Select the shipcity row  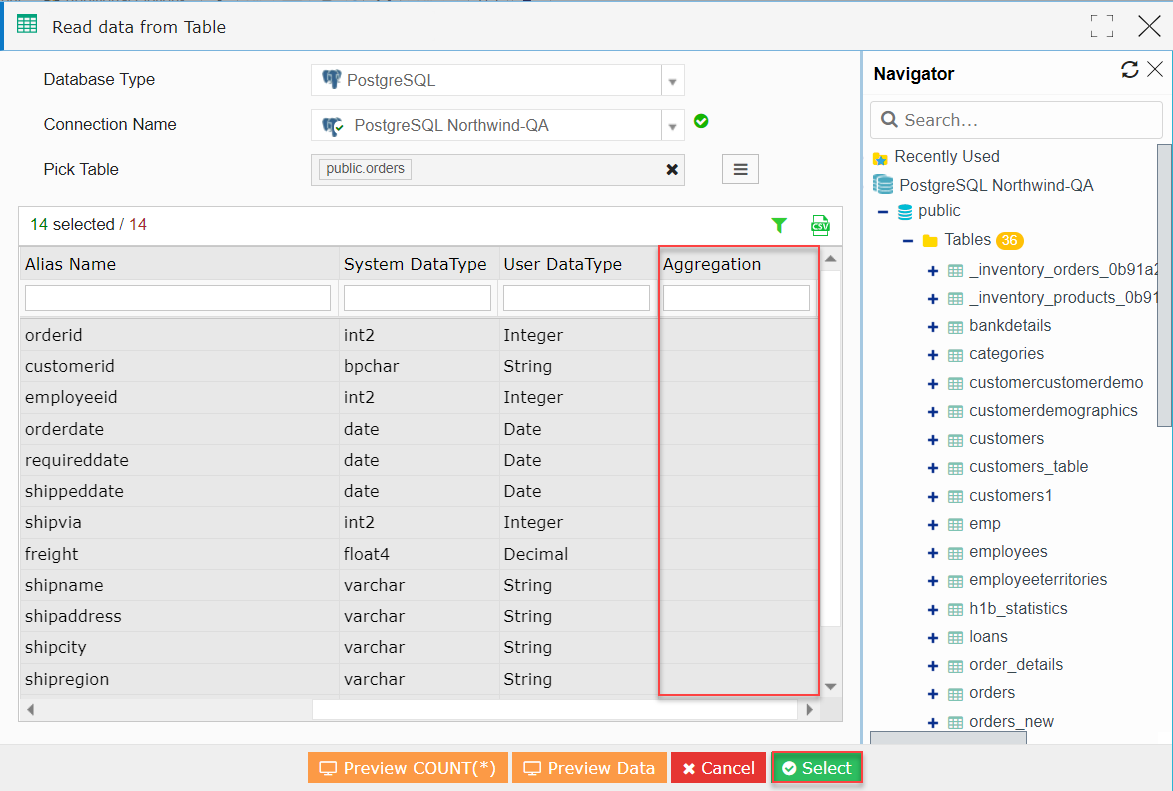coord(419,647)
